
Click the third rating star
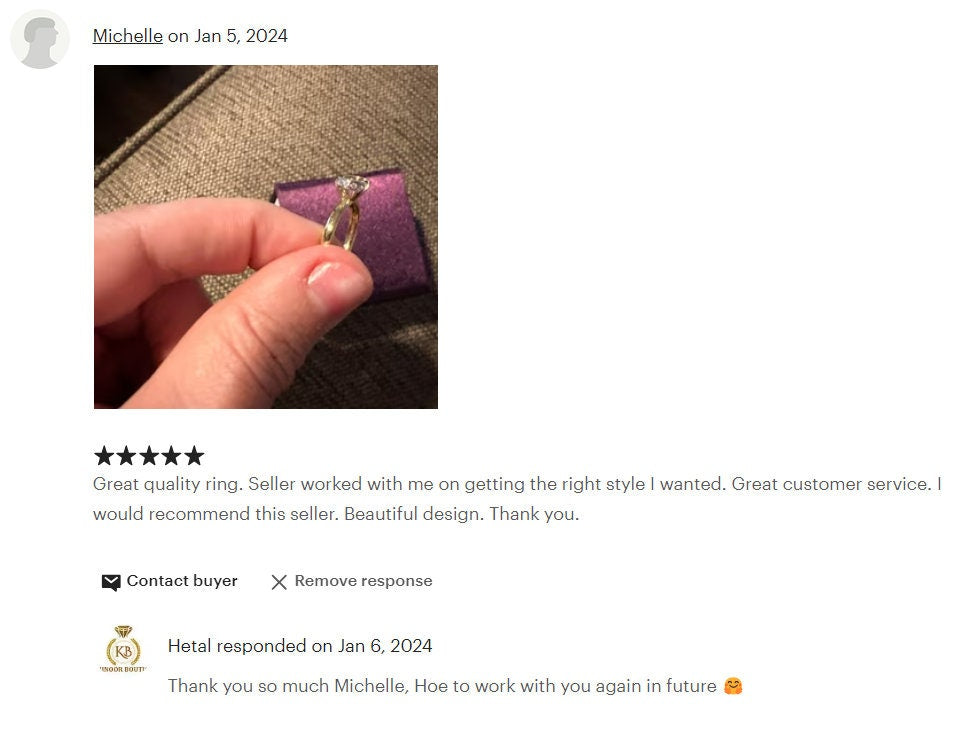[149, 456]
